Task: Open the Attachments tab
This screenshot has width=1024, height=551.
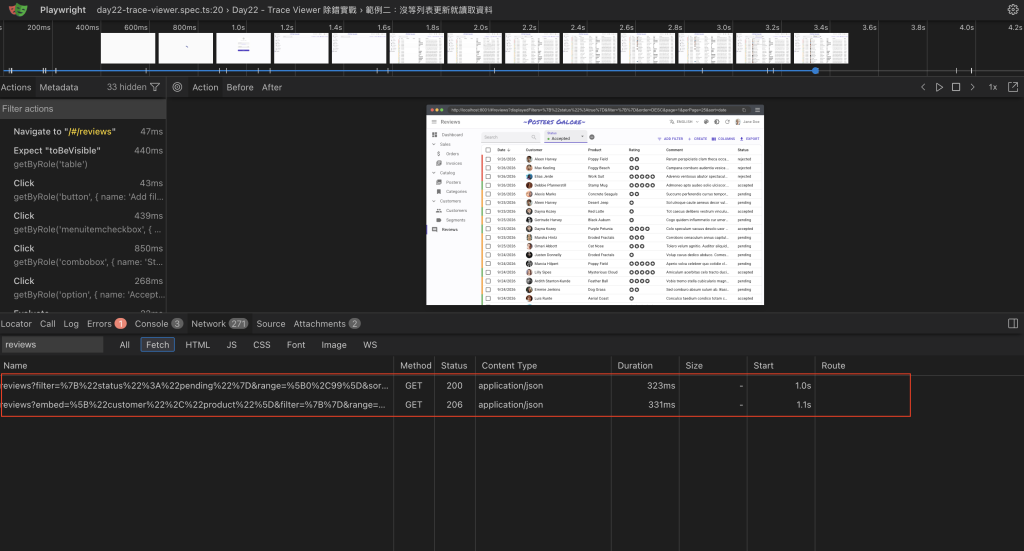Action: (327, 323)
